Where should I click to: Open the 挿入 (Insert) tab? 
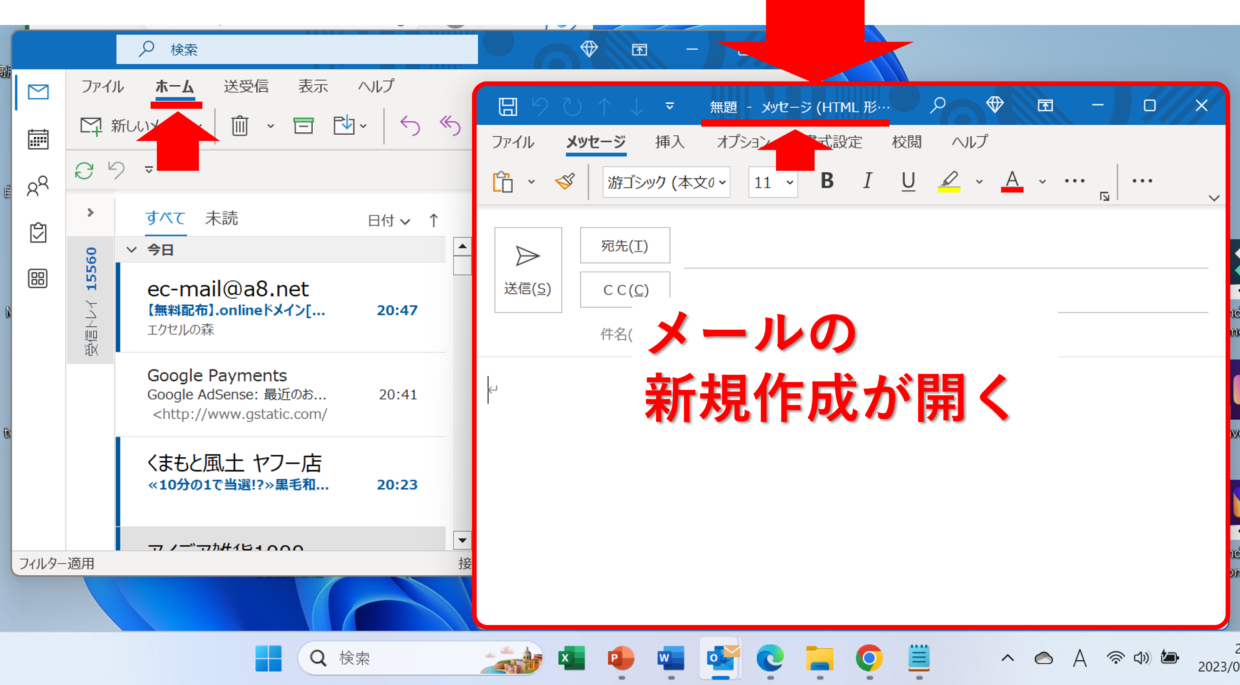pos(670,142)
